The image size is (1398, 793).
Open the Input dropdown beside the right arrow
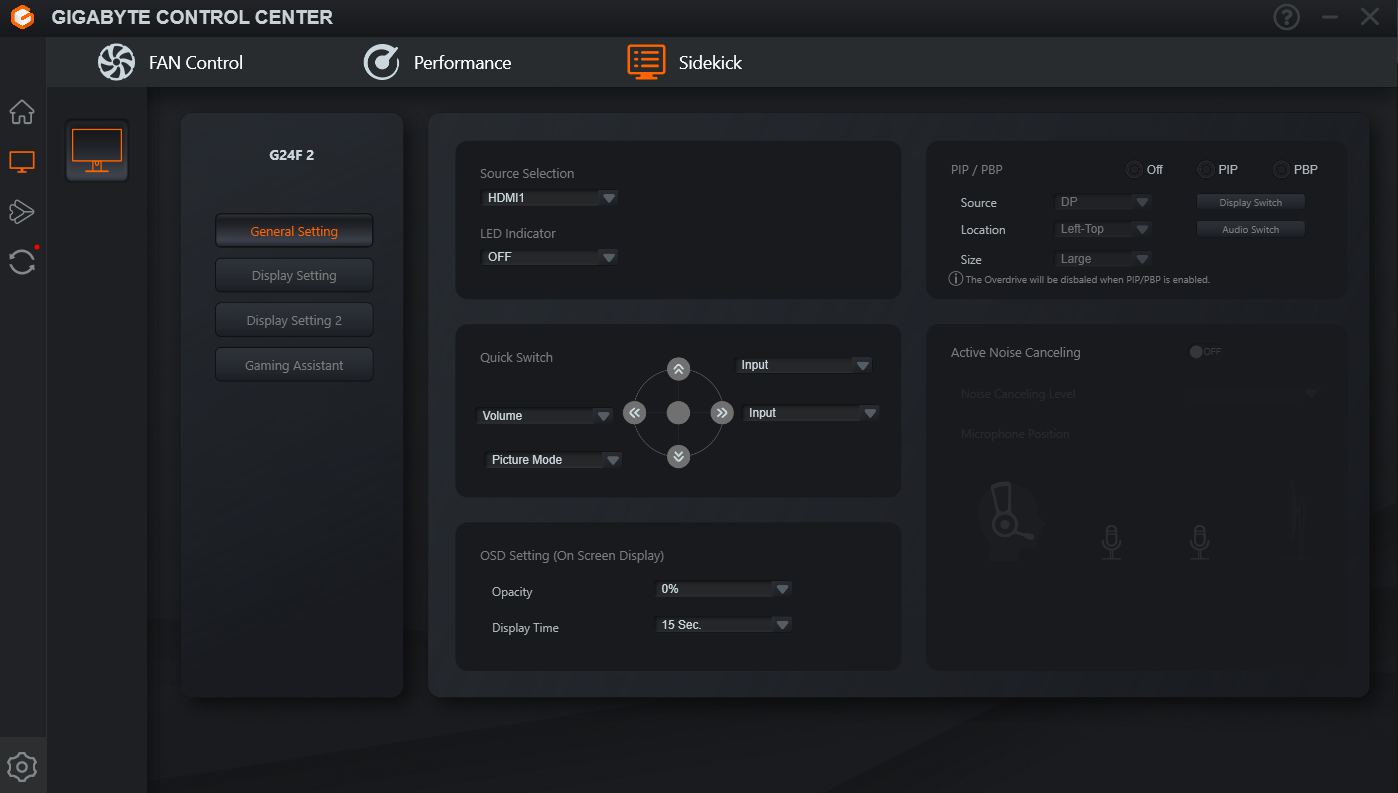(811, 413)
